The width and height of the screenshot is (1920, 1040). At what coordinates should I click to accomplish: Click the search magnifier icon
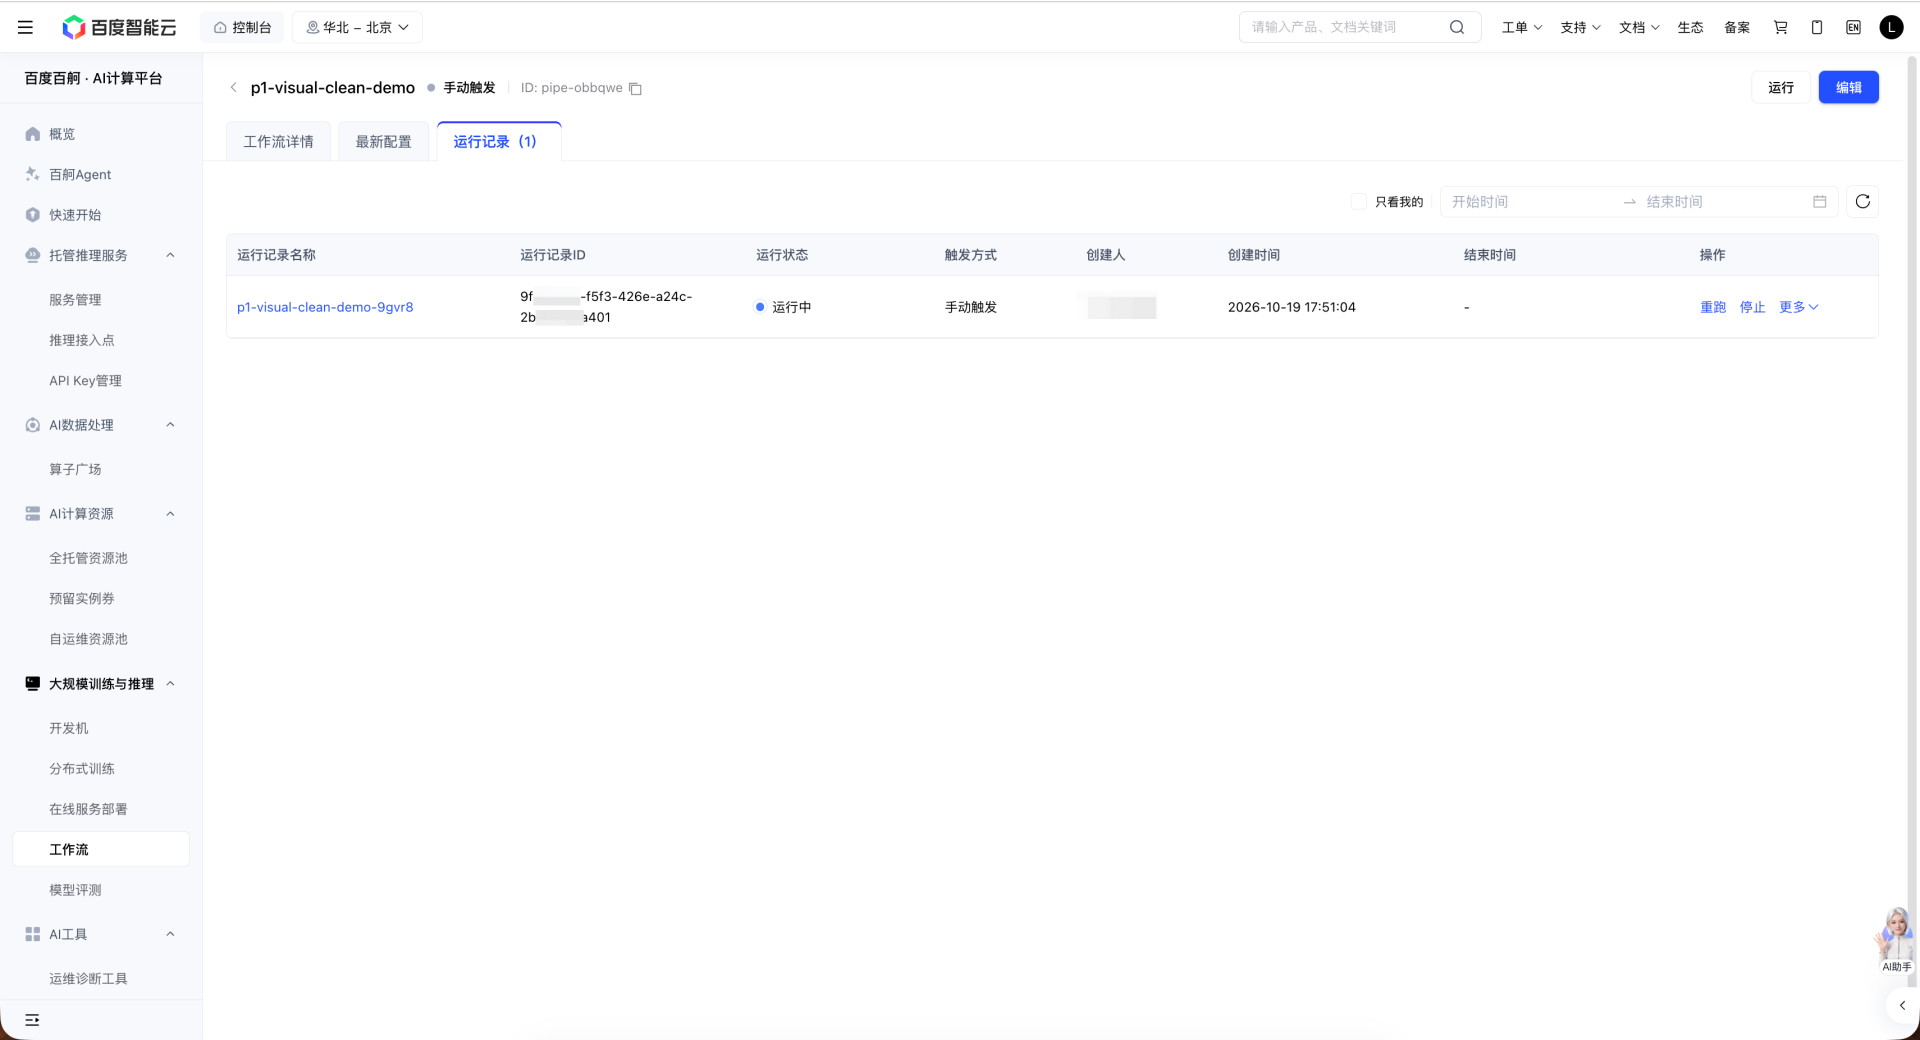(1457, 27)
